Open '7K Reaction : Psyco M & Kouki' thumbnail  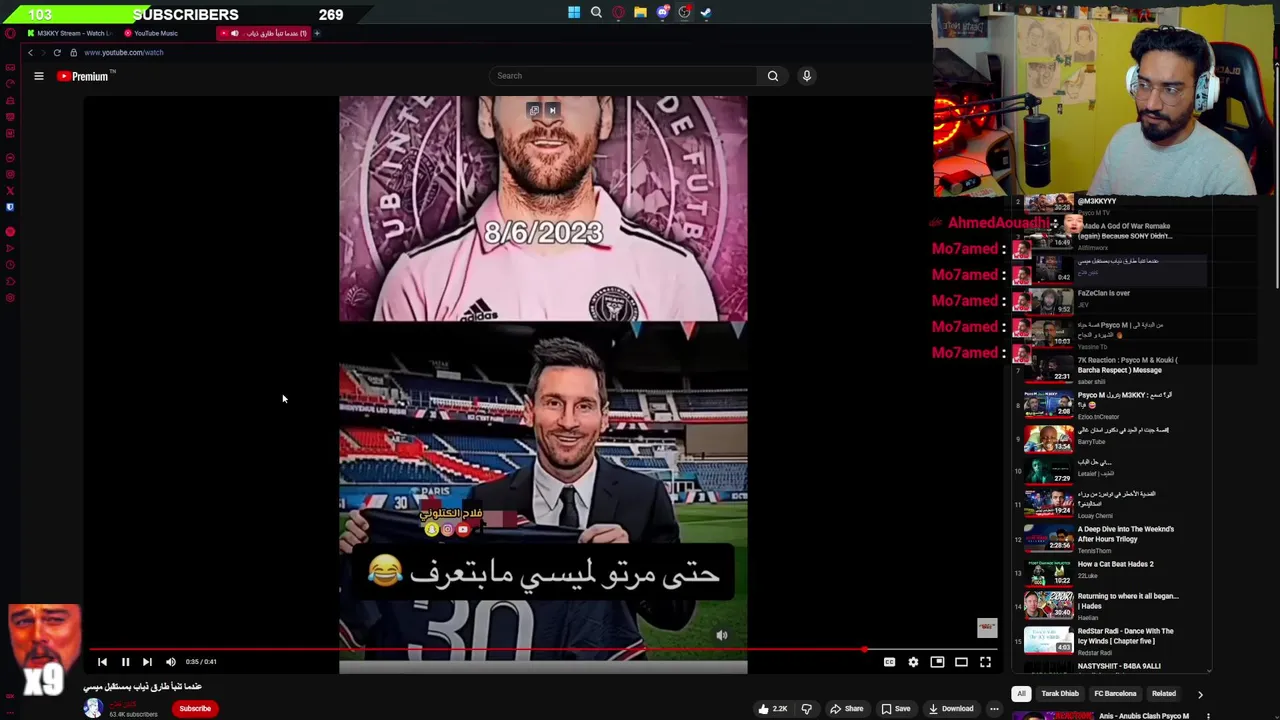pos(1048,369)
